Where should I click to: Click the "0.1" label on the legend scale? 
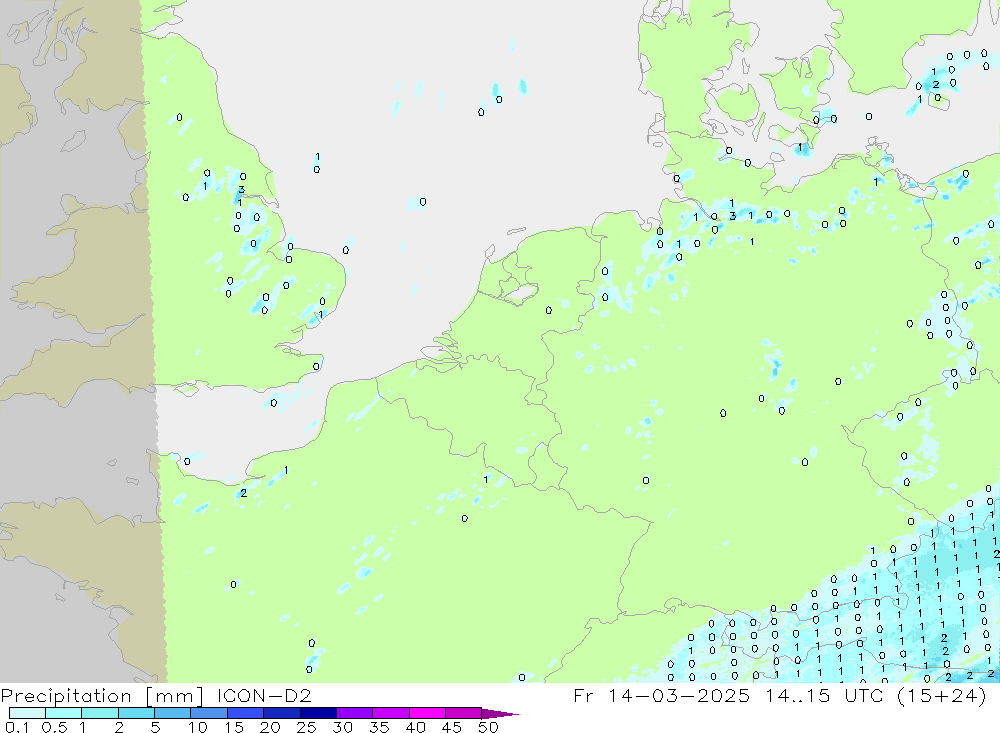click(x=16, y=727)
